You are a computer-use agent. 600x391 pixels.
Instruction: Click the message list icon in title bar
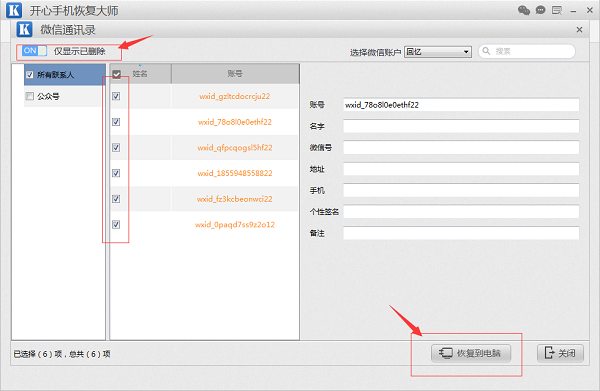coord(557,10)
